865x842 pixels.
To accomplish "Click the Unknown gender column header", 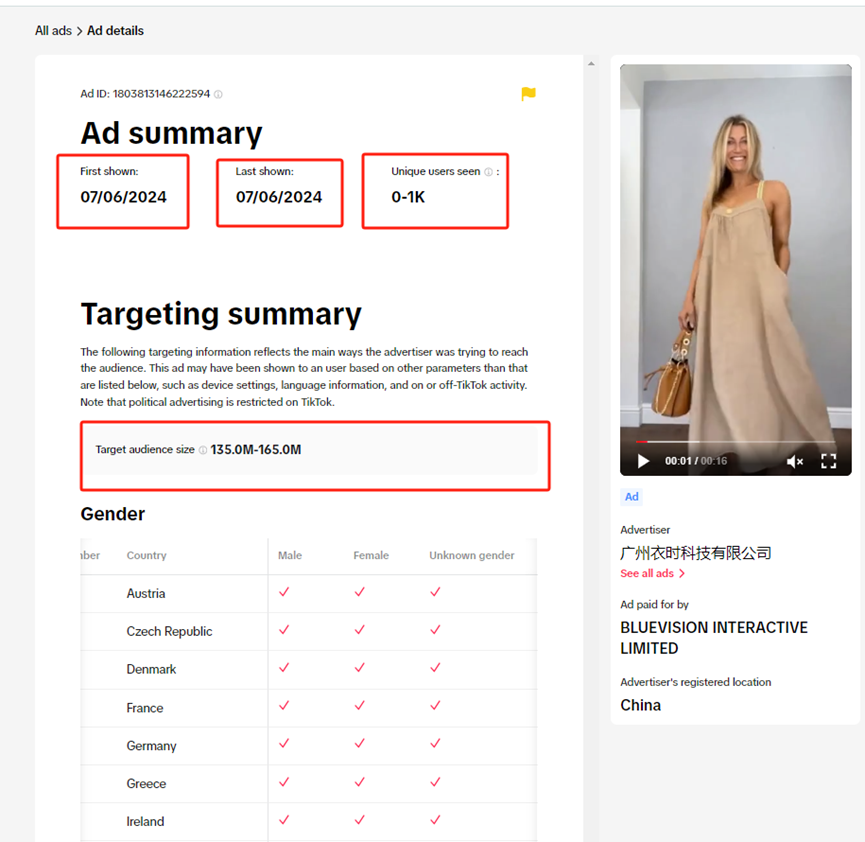I will tap(472, 556).
